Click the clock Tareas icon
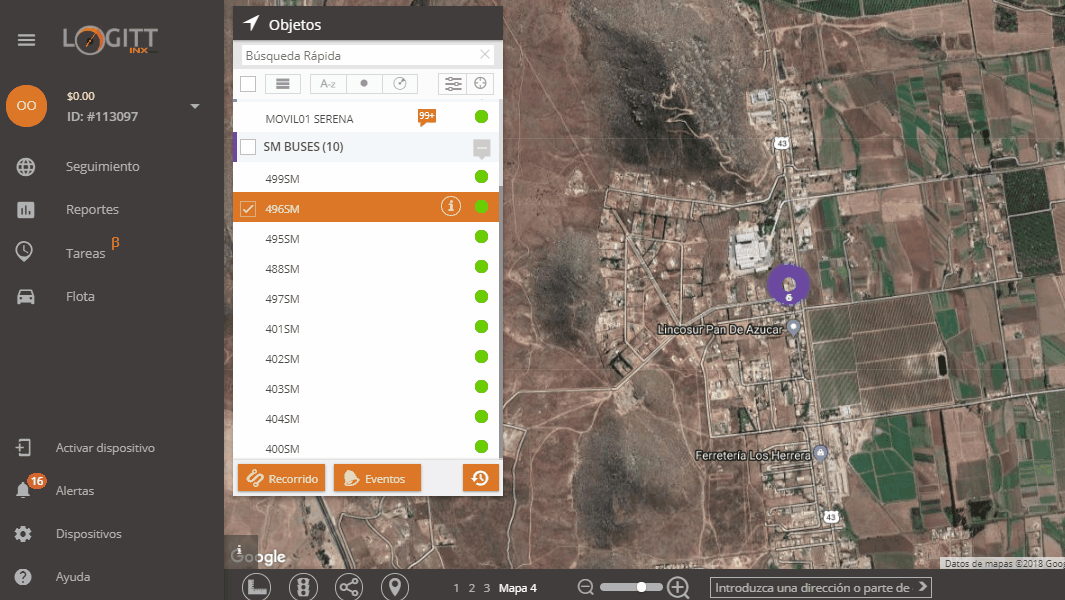 click(24, 251)
